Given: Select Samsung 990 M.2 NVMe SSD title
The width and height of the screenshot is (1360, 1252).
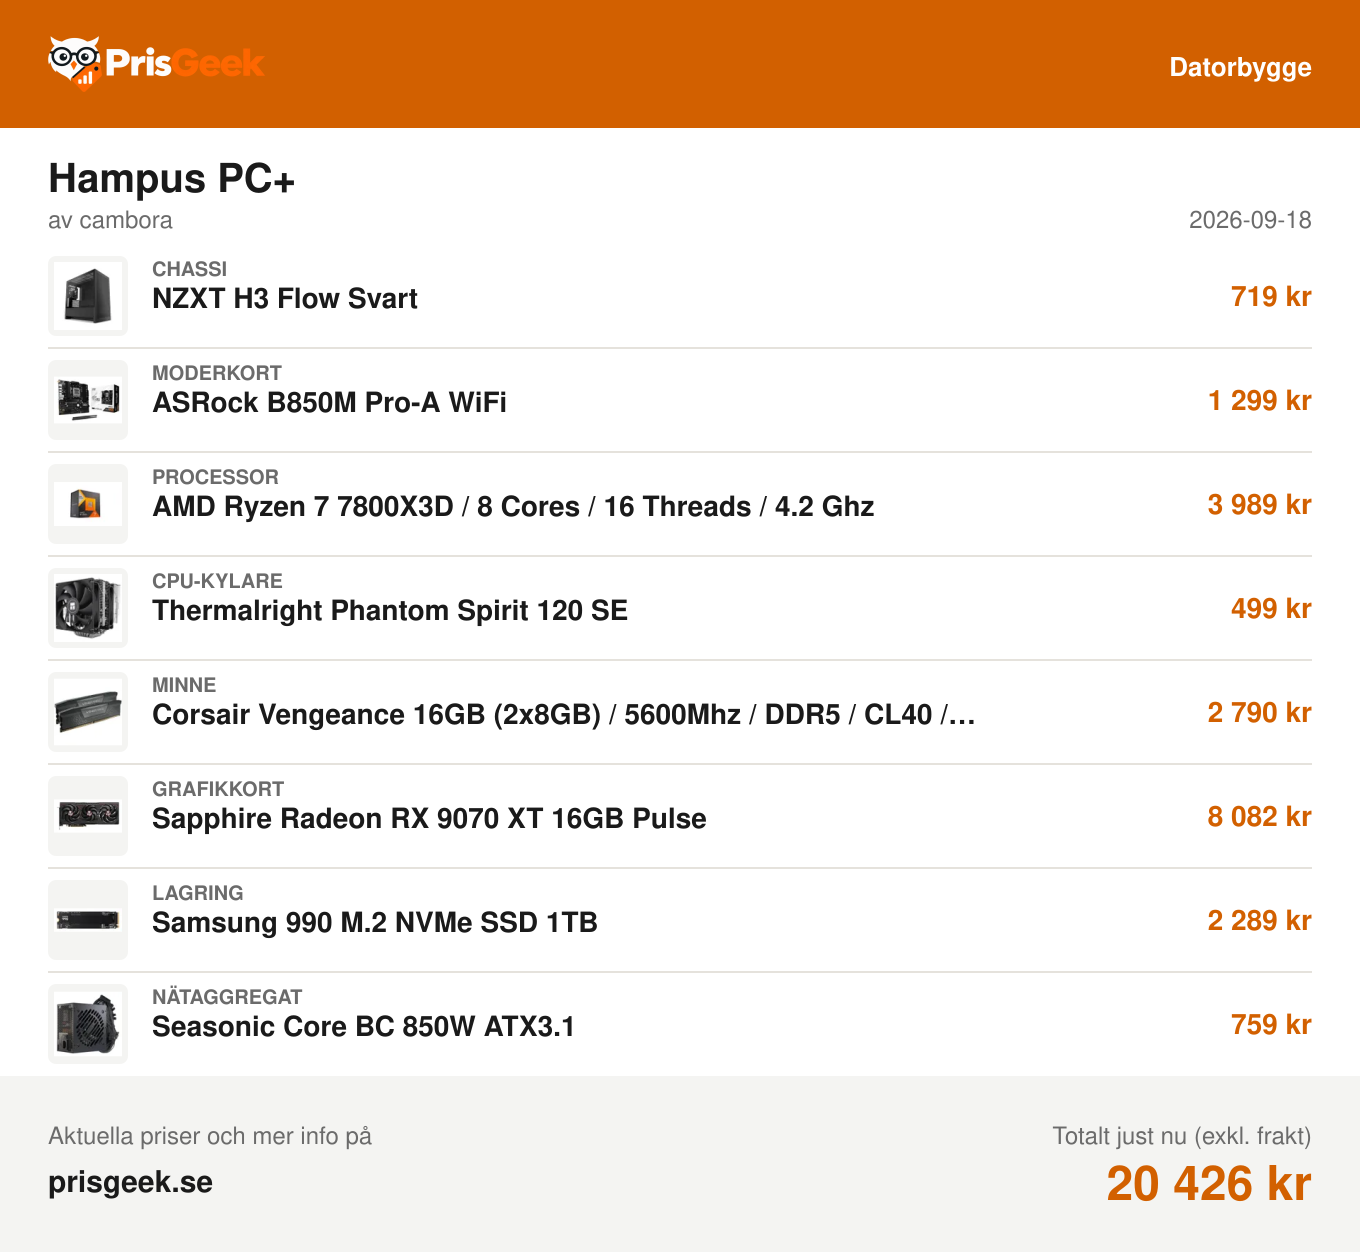Looking at the screenshot, I should tap(375, 923).
